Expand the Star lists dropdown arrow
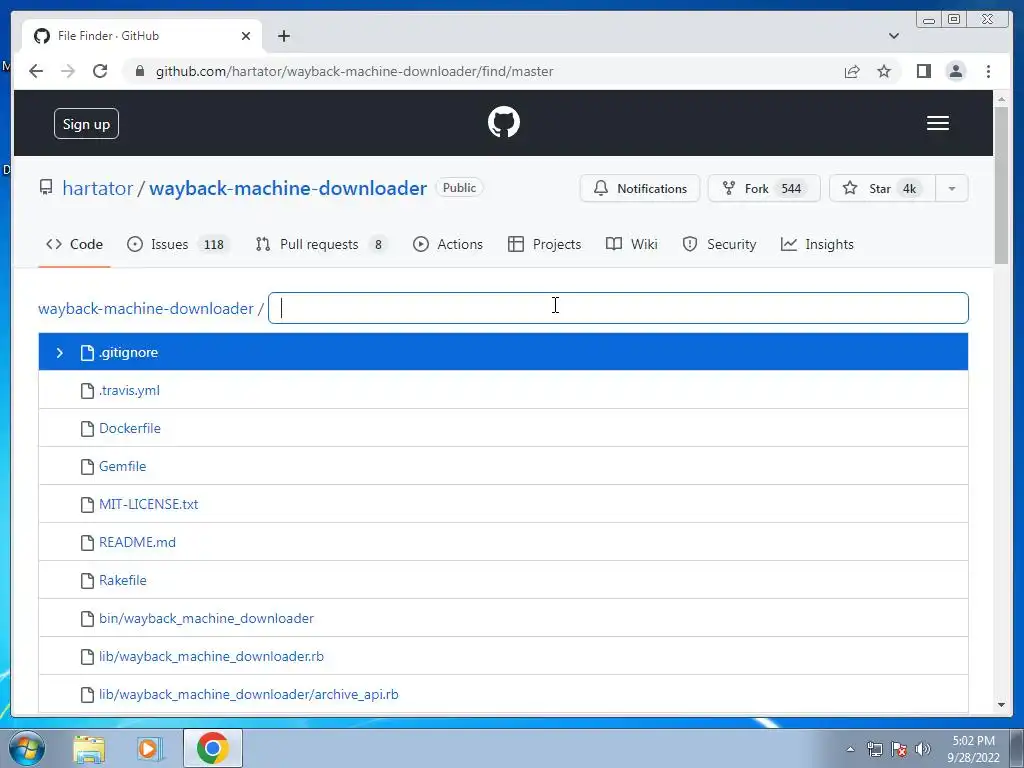This screenshot has height=768, width=1024. tap(952, 188)
